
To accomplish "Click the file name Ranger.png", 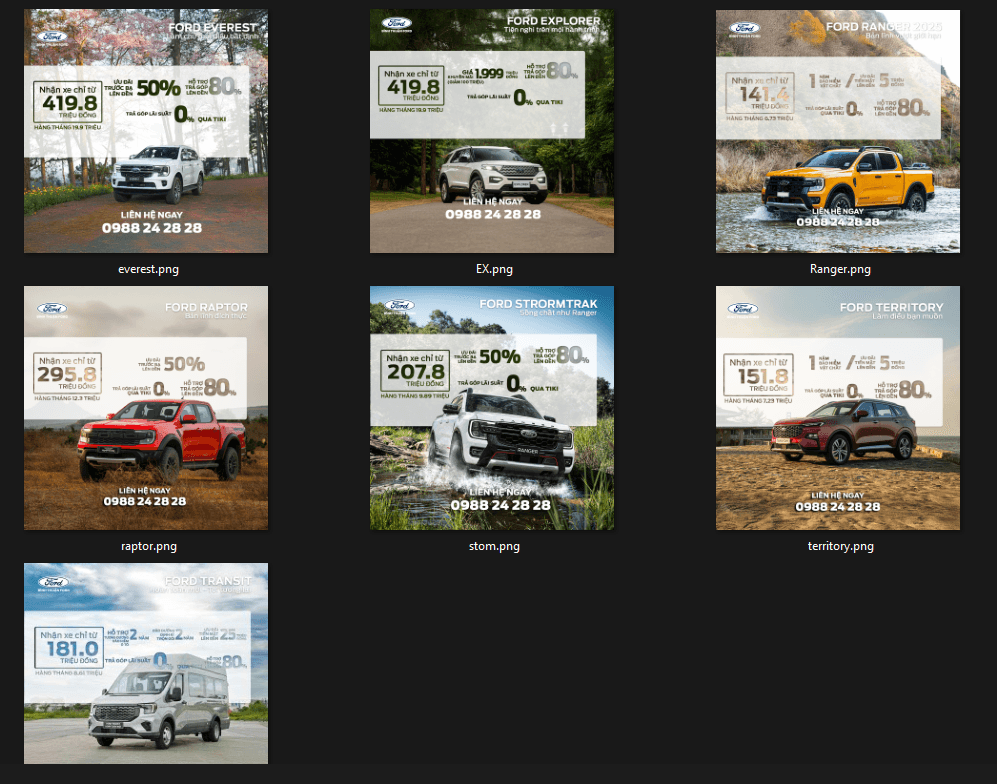I will [x=840, y=269].
